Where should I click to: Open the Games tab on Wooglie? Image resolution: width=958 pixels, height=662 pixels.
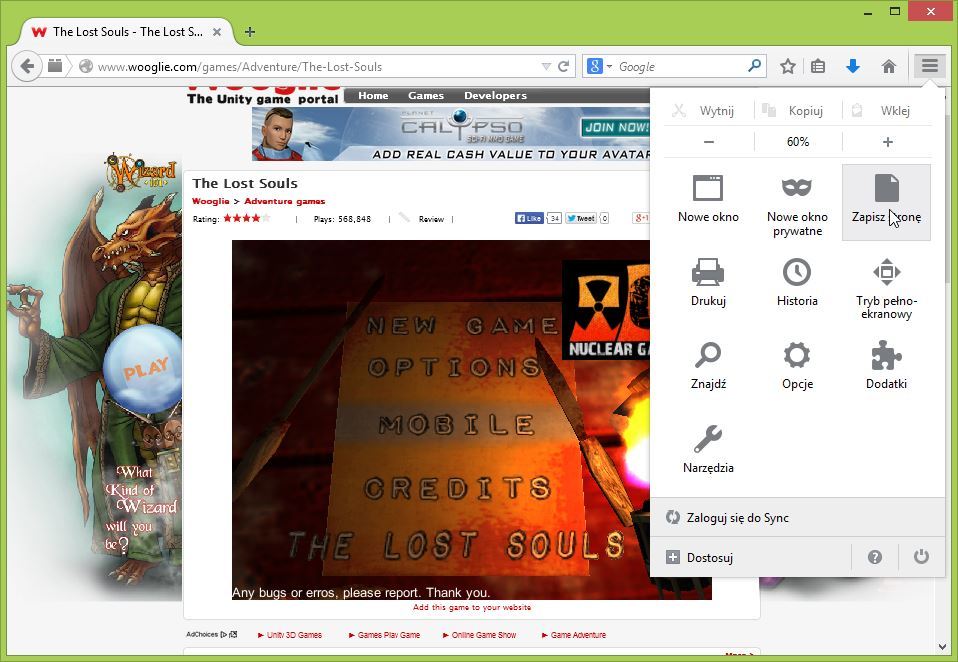tap(426, 95)
